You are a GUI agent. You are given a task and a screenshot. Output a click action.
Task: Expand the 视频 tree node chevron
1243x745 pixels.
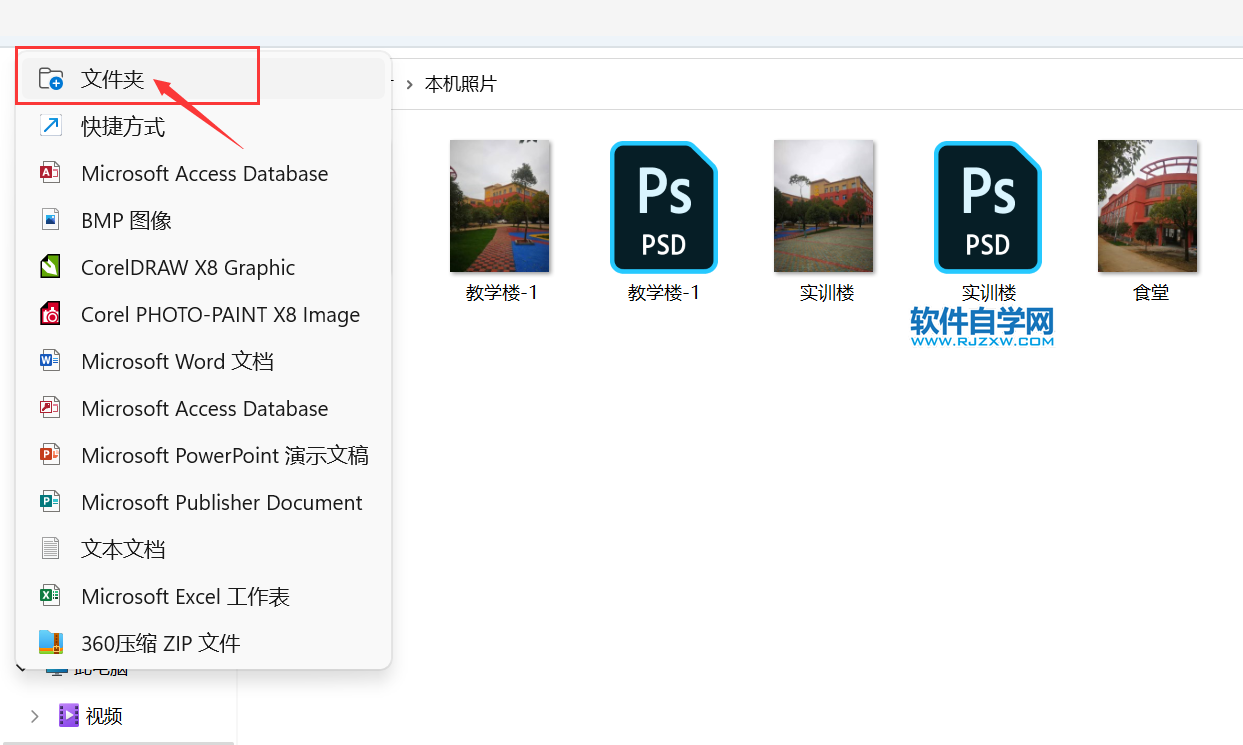pyautogui.click(x=35, y=716)
